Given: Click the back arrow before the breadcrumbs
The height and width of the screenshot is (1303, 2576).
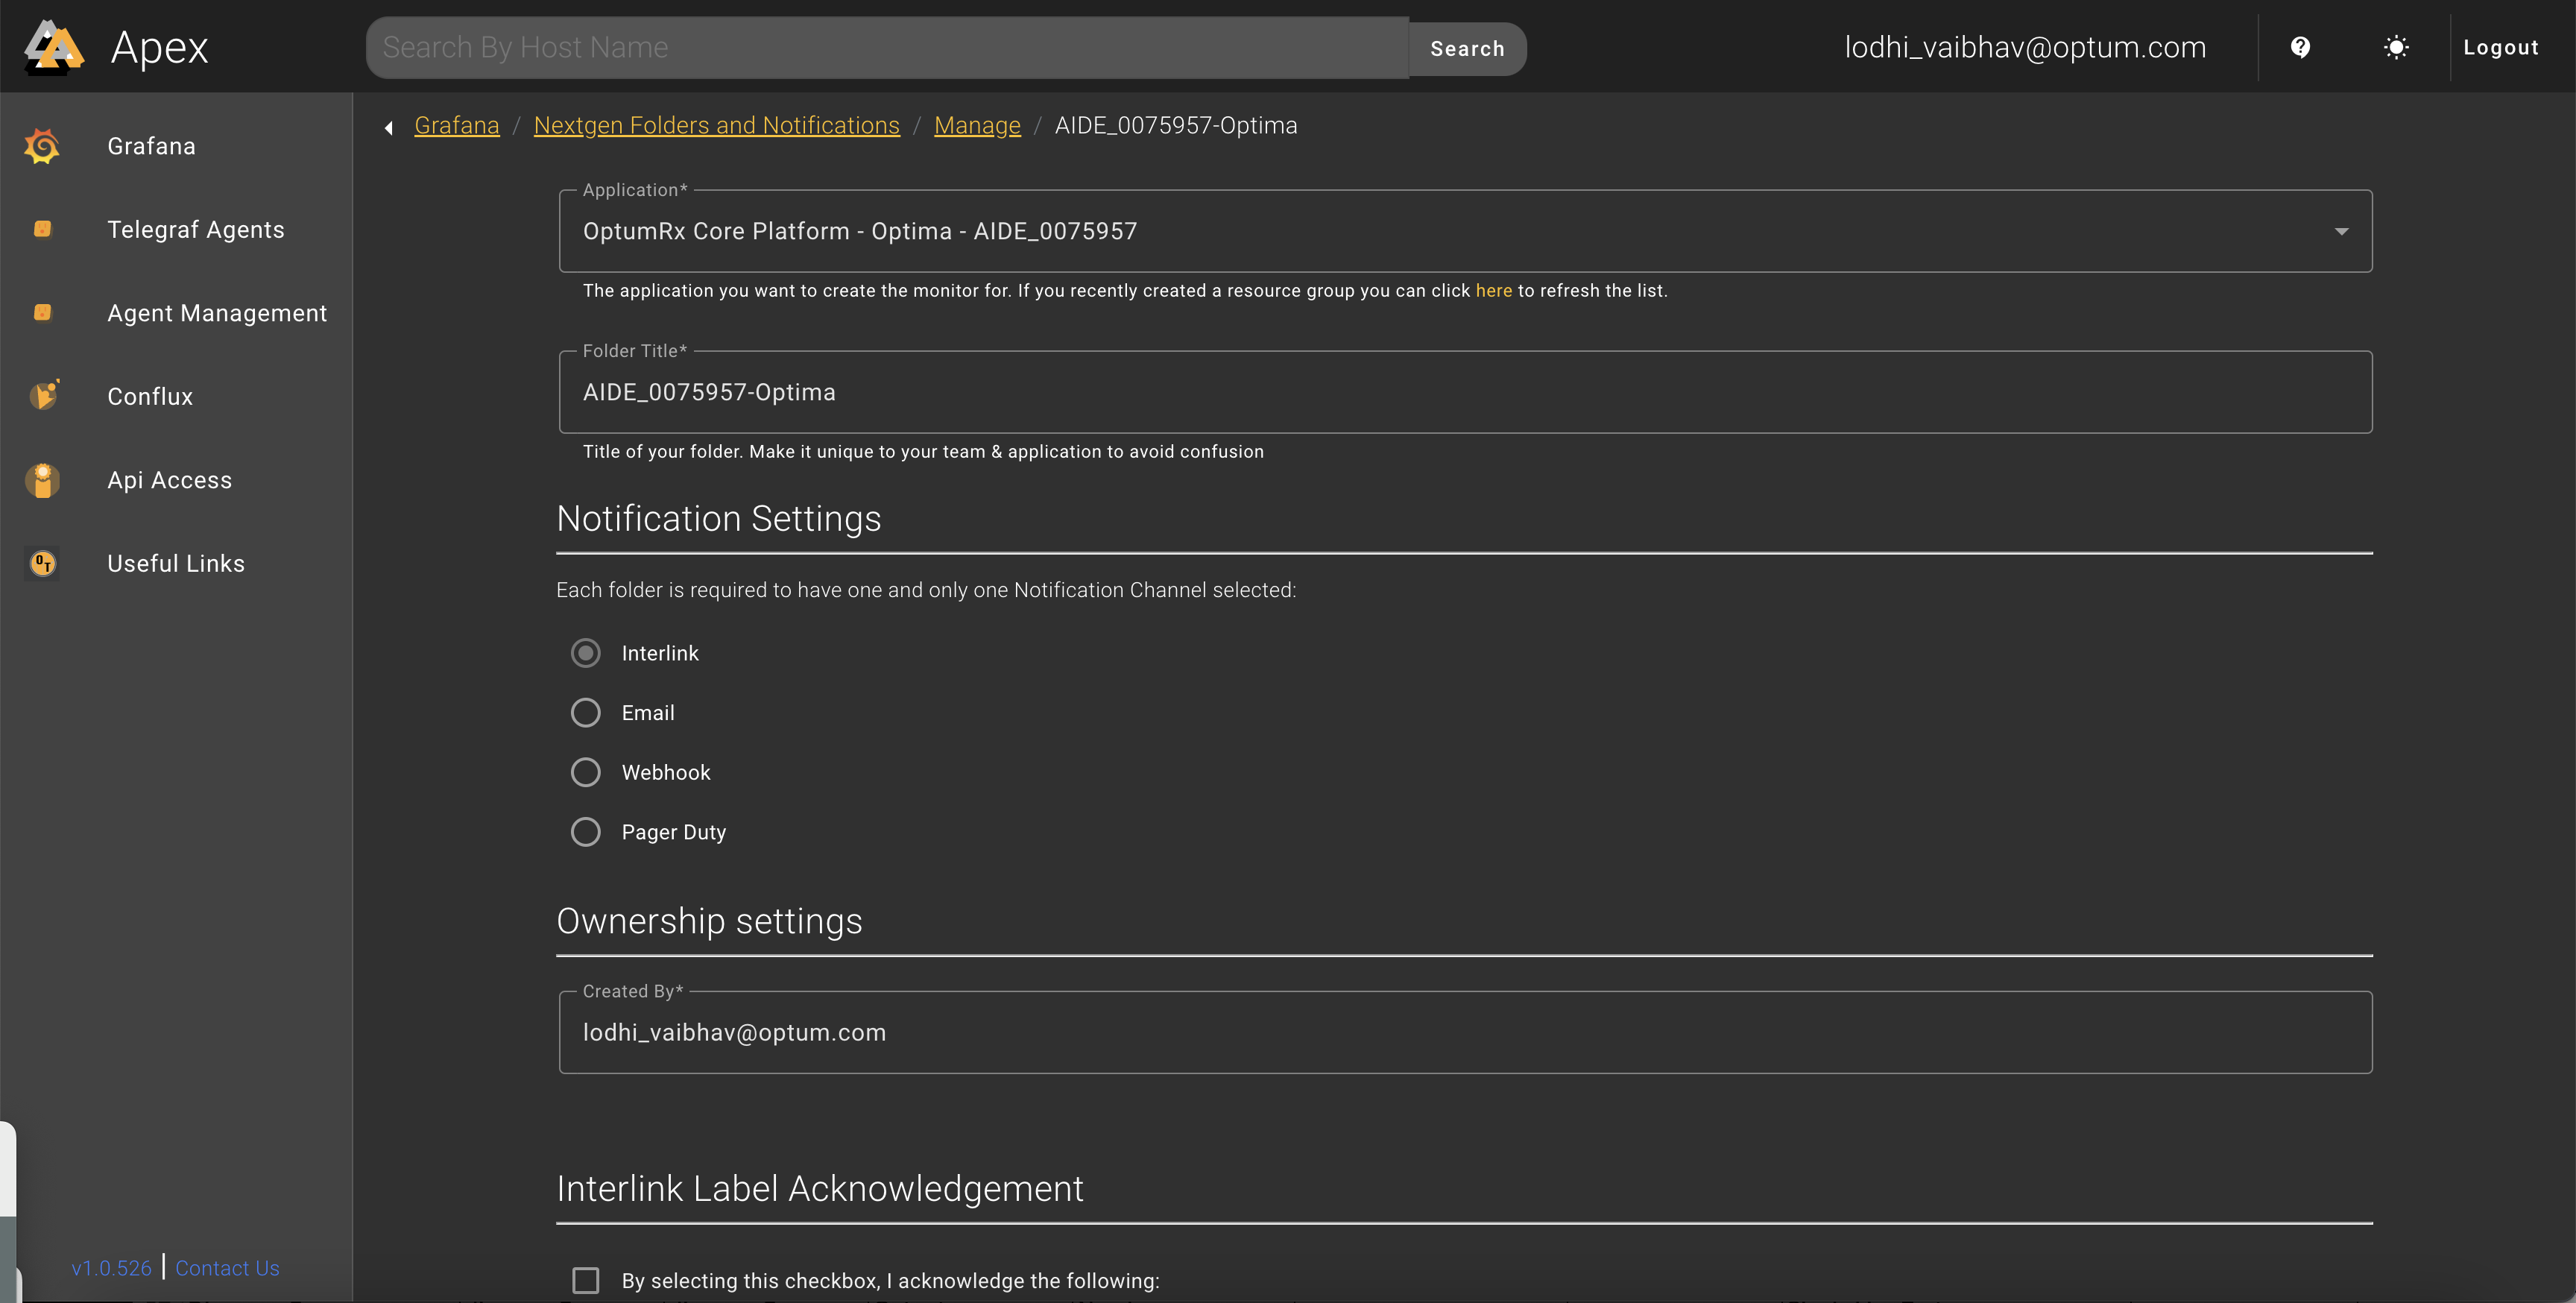Looking at the screenshot, I should tap(389, 127).
